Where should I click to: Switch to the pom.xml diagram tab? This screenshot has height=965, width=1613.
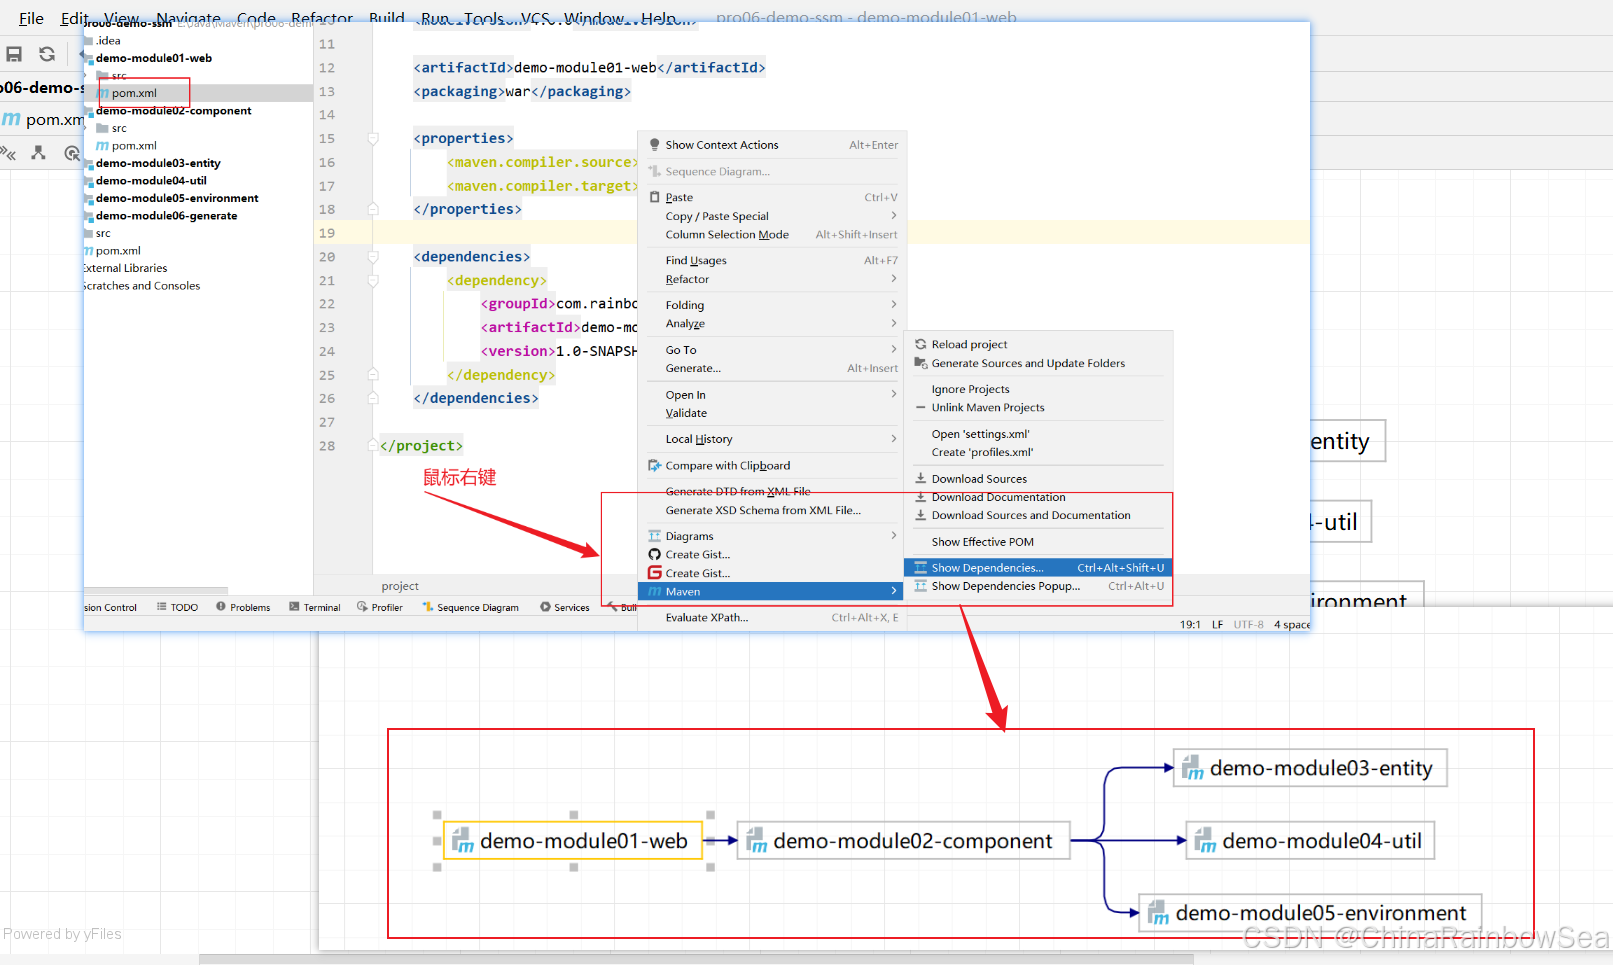(x=43, y=119)
